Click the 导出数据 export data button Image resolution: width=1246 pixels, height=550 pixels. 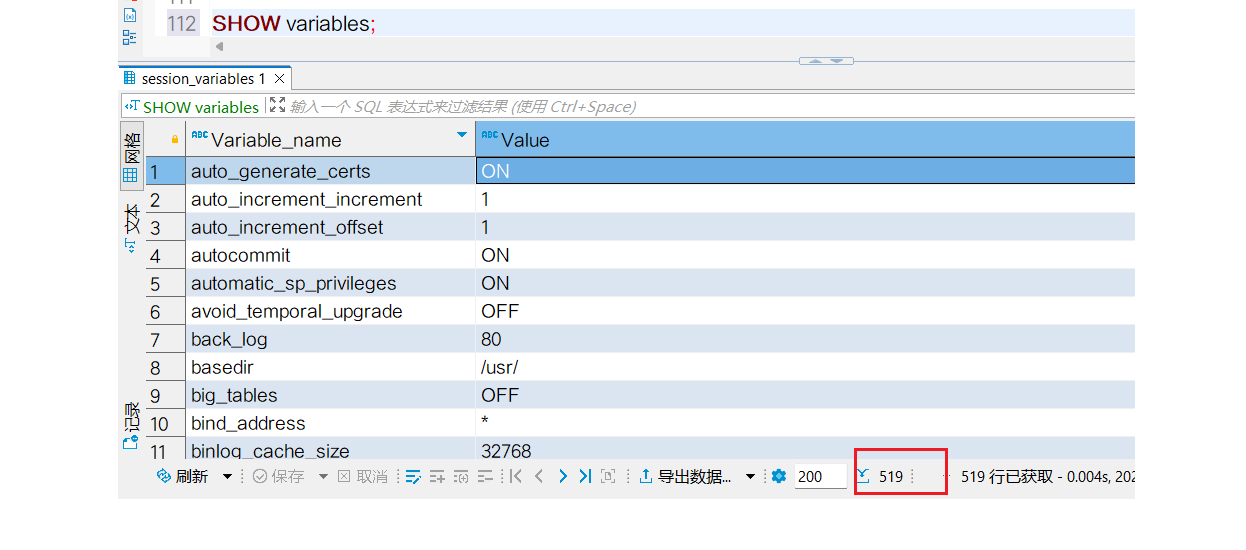point(685,477)
